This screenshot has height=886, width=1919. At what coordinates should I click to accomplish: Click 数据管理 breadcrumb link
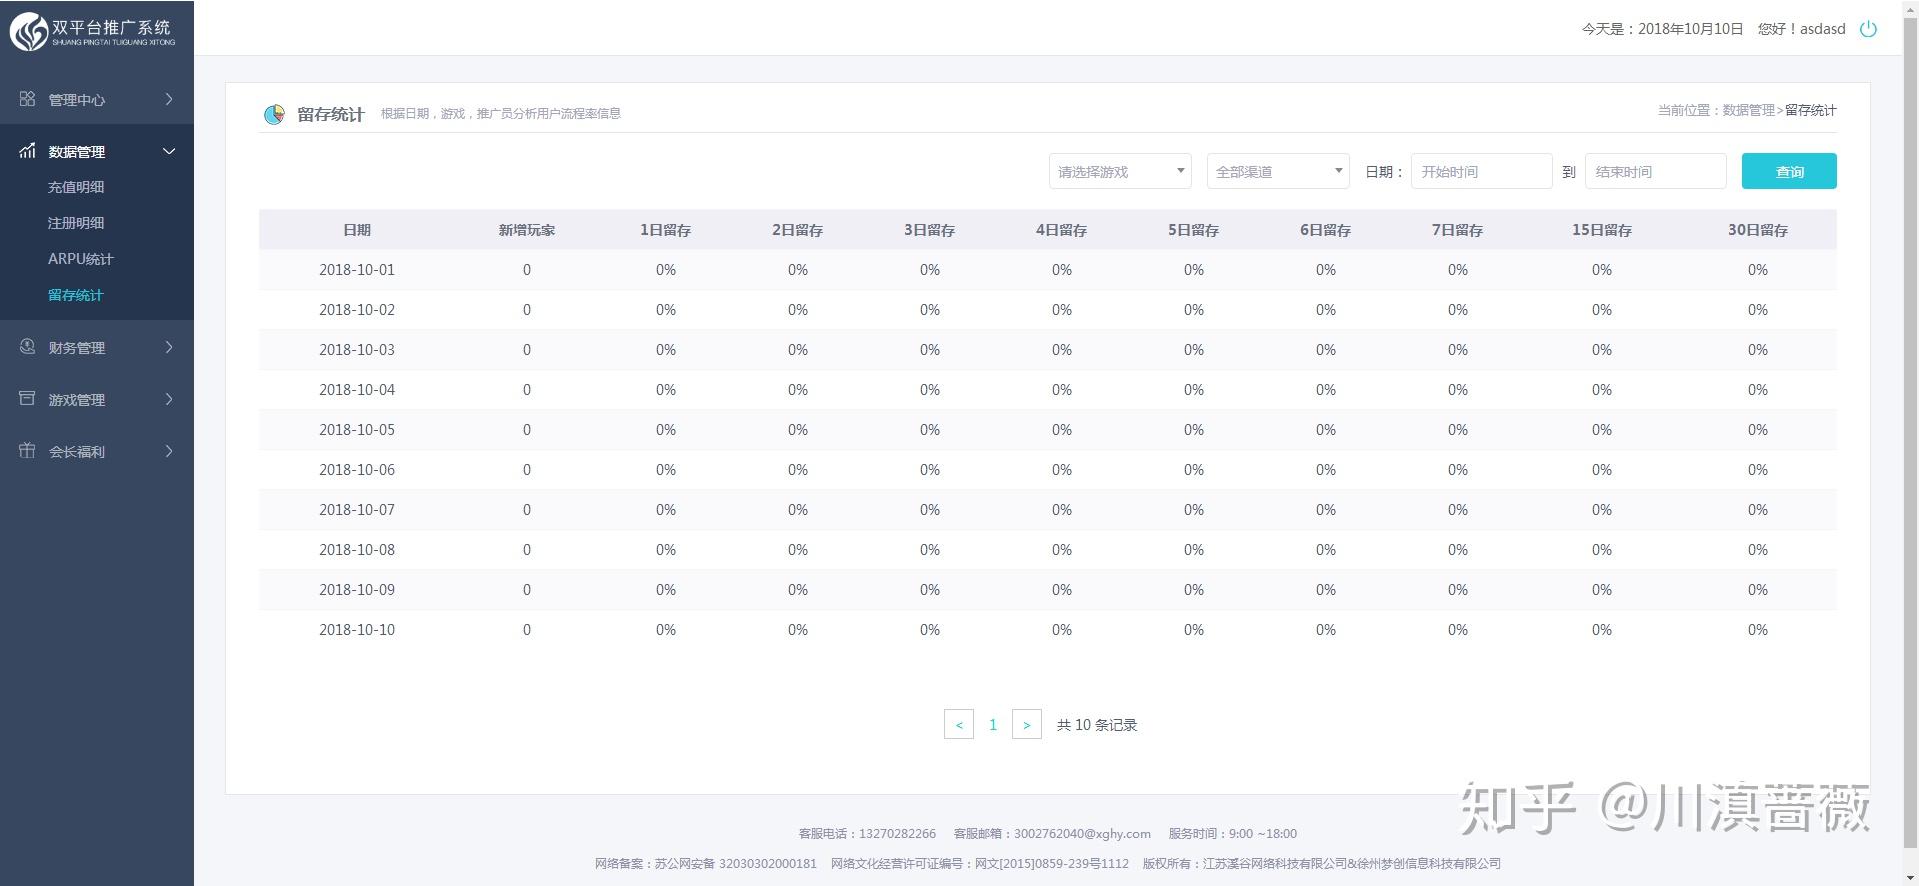[1748, 110]
